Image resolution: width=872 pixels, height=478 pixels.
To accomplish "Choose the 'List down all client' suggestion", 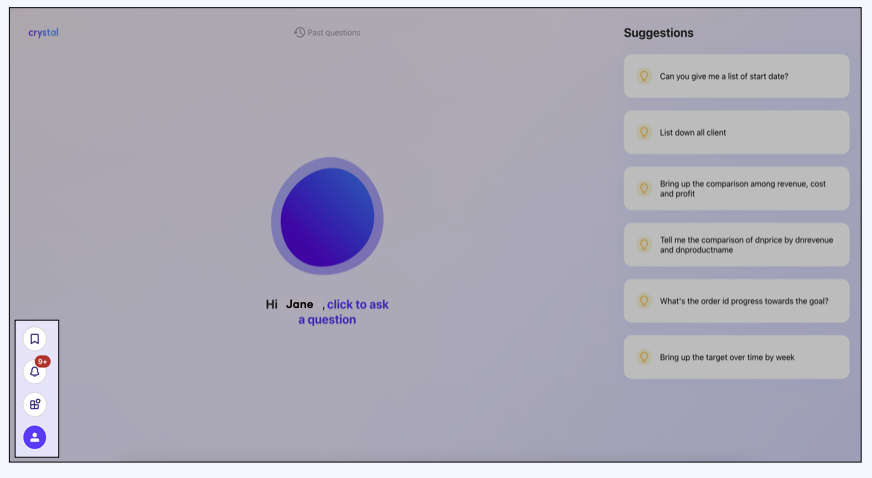I will [693, 132].
